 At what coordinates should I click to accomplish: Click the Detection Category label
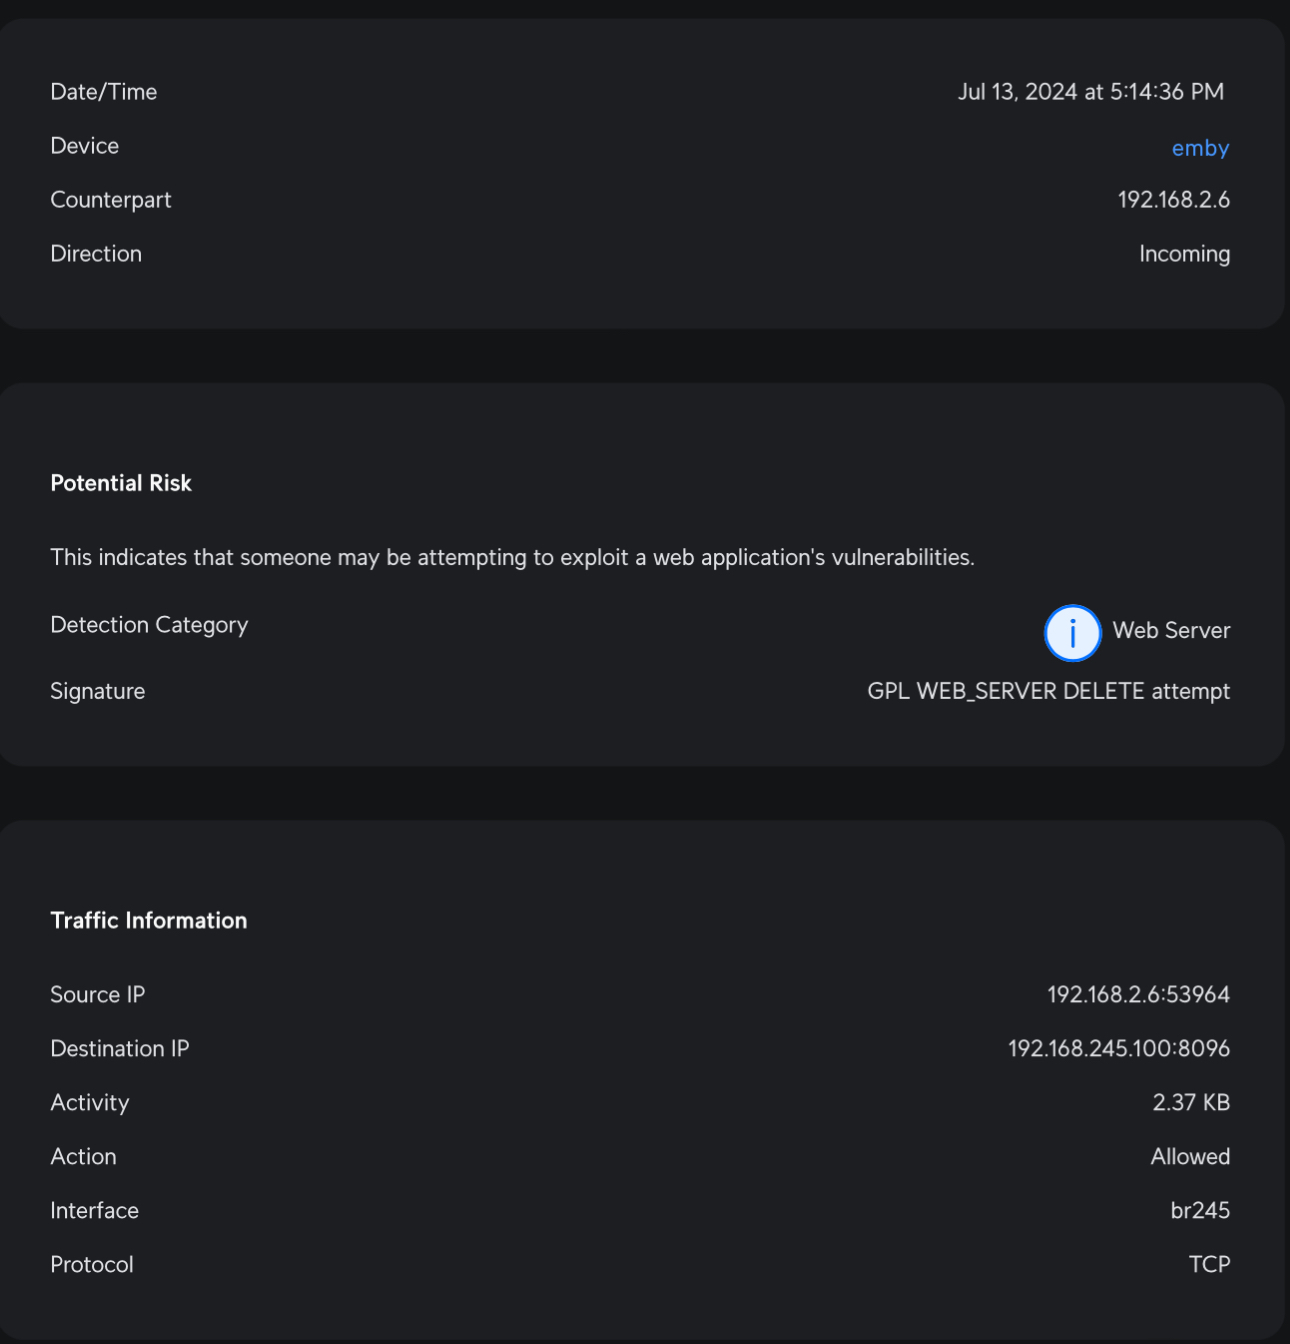pos(149,625)
